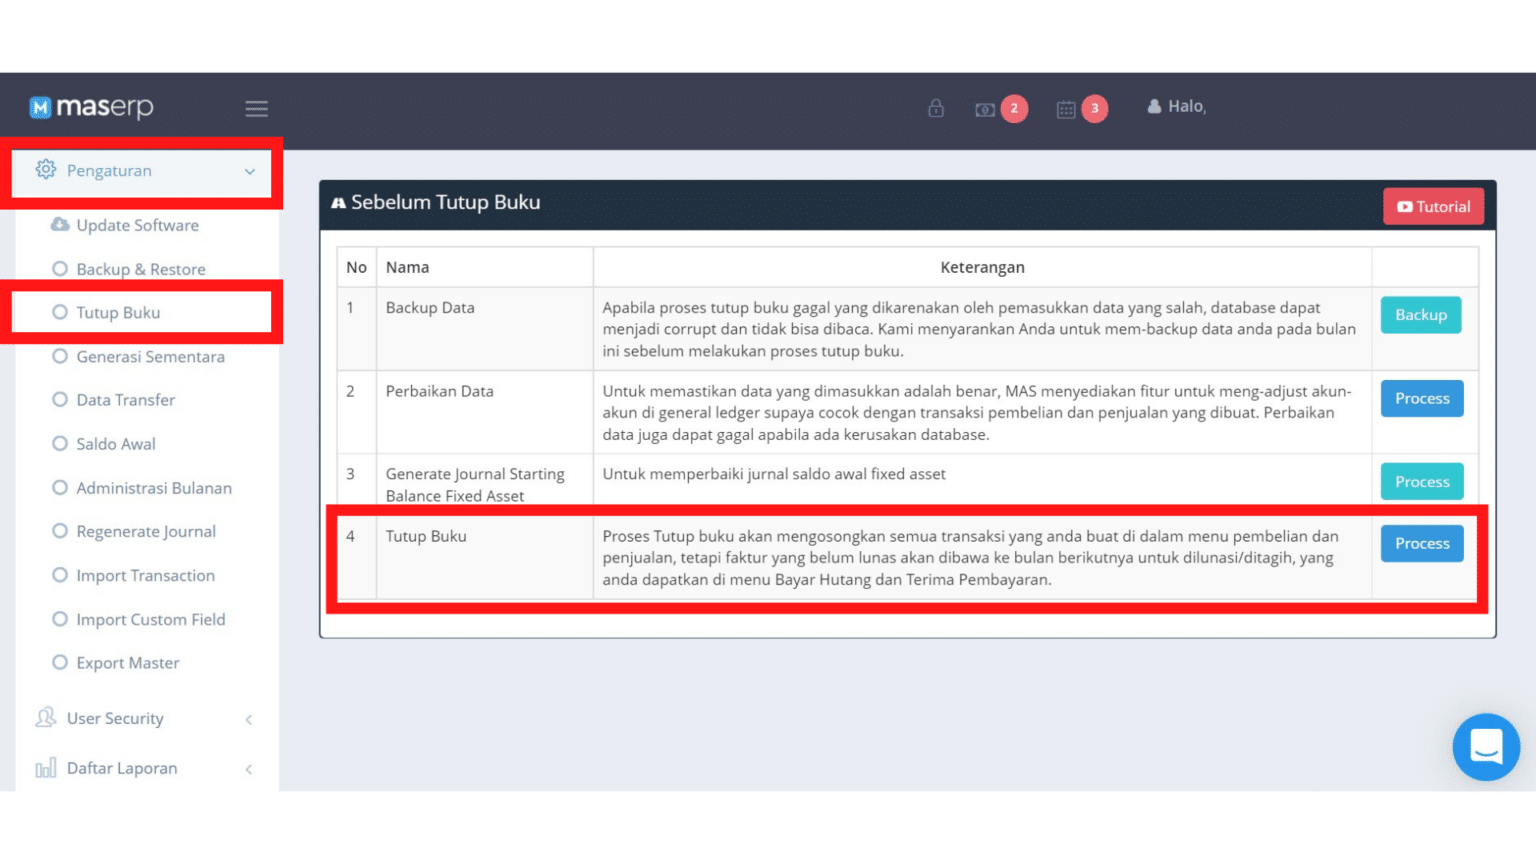Viewport: 1536px width, 864px height.
Task: Select Generasi Sementara option
Action: click(150, 356)
